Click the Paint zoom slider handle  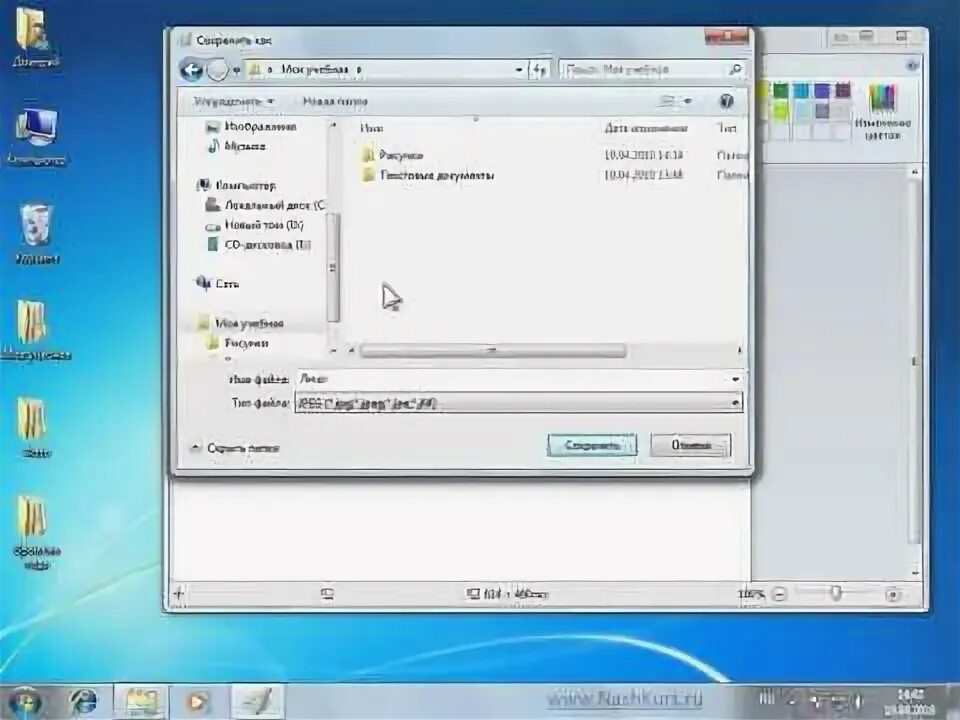[x=836, y=593]
